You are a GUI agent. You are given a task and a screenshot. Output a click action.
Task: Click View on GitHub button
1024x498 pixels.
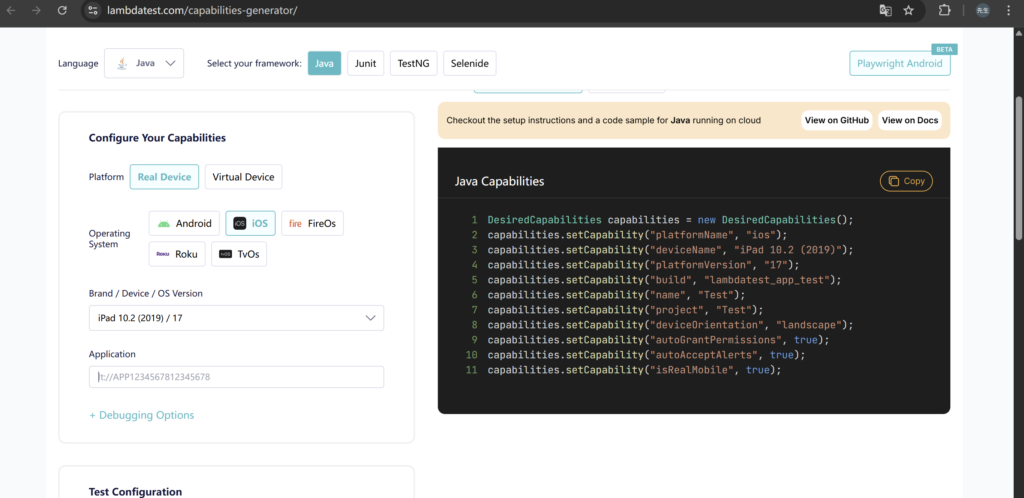point(837,120)
